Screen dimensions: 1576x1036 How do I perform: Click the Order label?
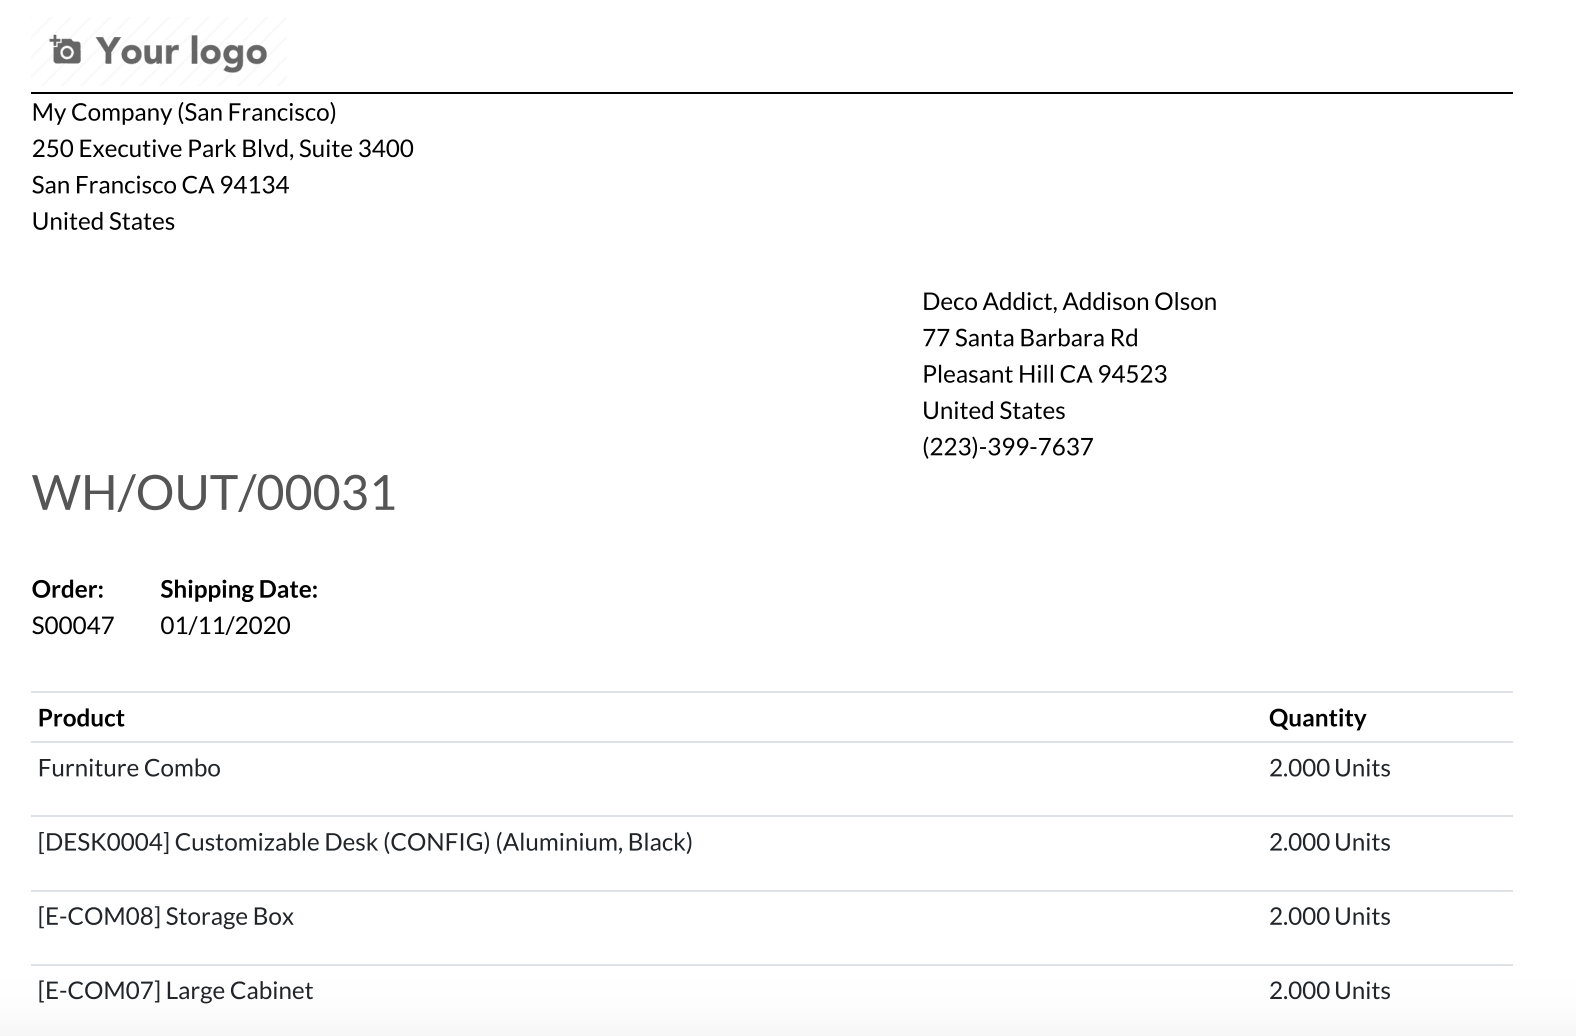(68, 589)
